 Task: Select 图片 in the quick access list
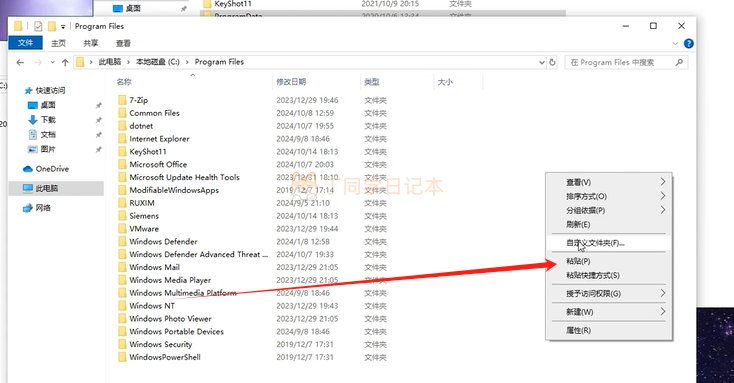48,149
